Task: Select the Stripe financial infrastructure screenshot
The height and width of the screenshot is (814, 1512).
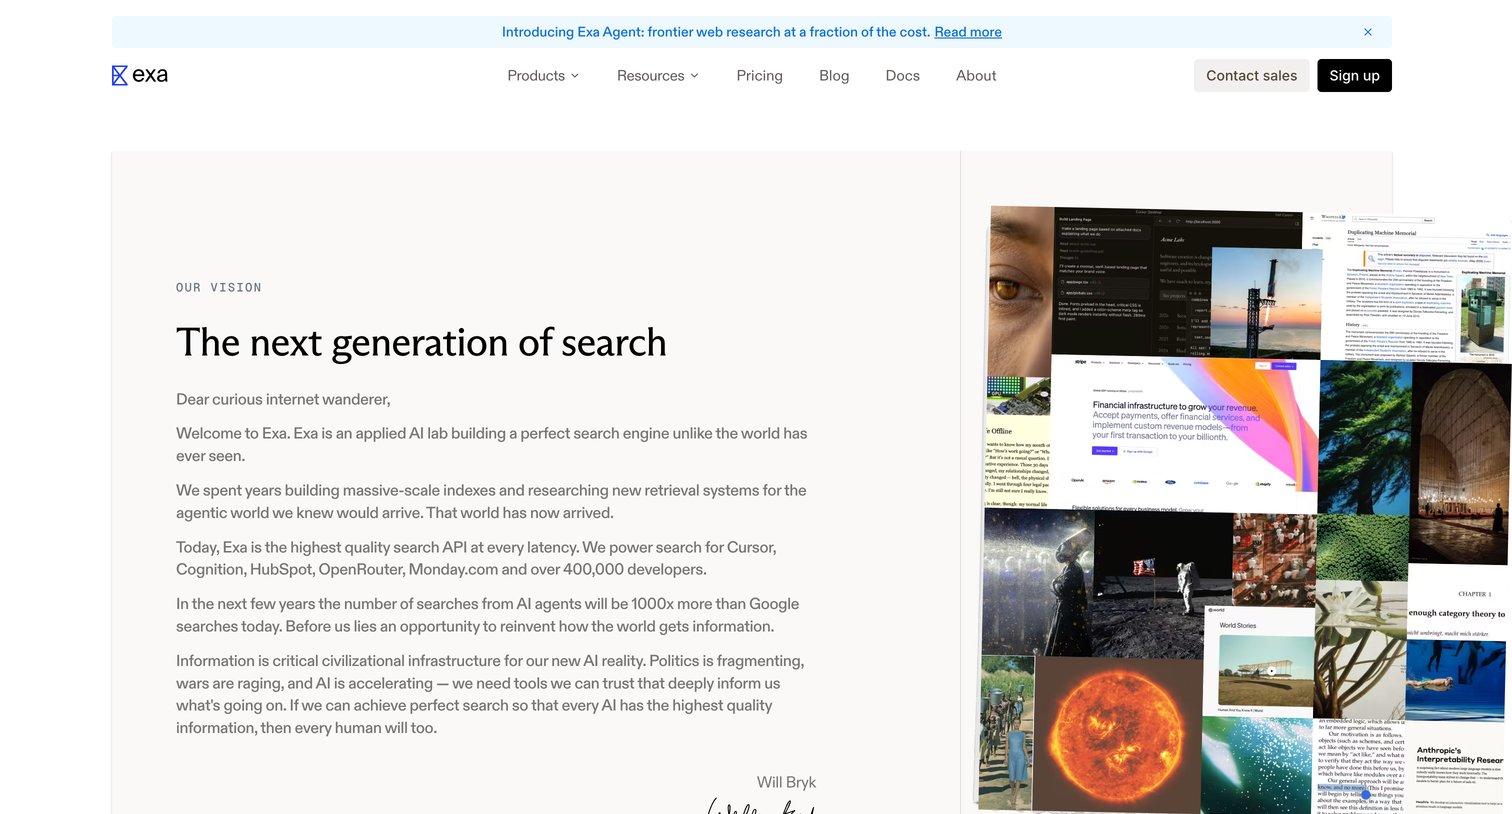Action: 1186,434
